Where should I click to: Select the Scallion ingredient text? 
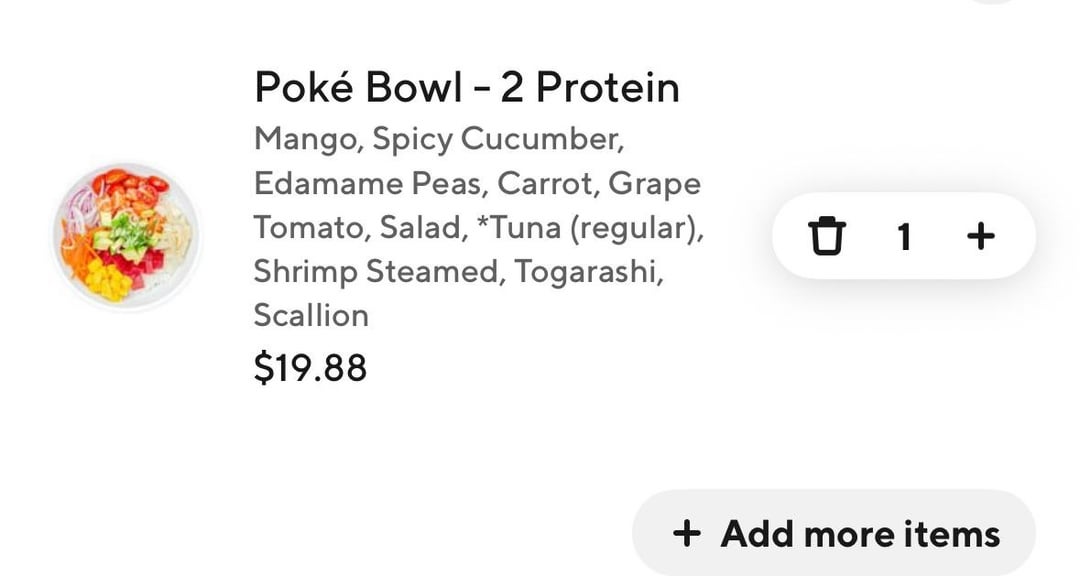pos(311,316)
